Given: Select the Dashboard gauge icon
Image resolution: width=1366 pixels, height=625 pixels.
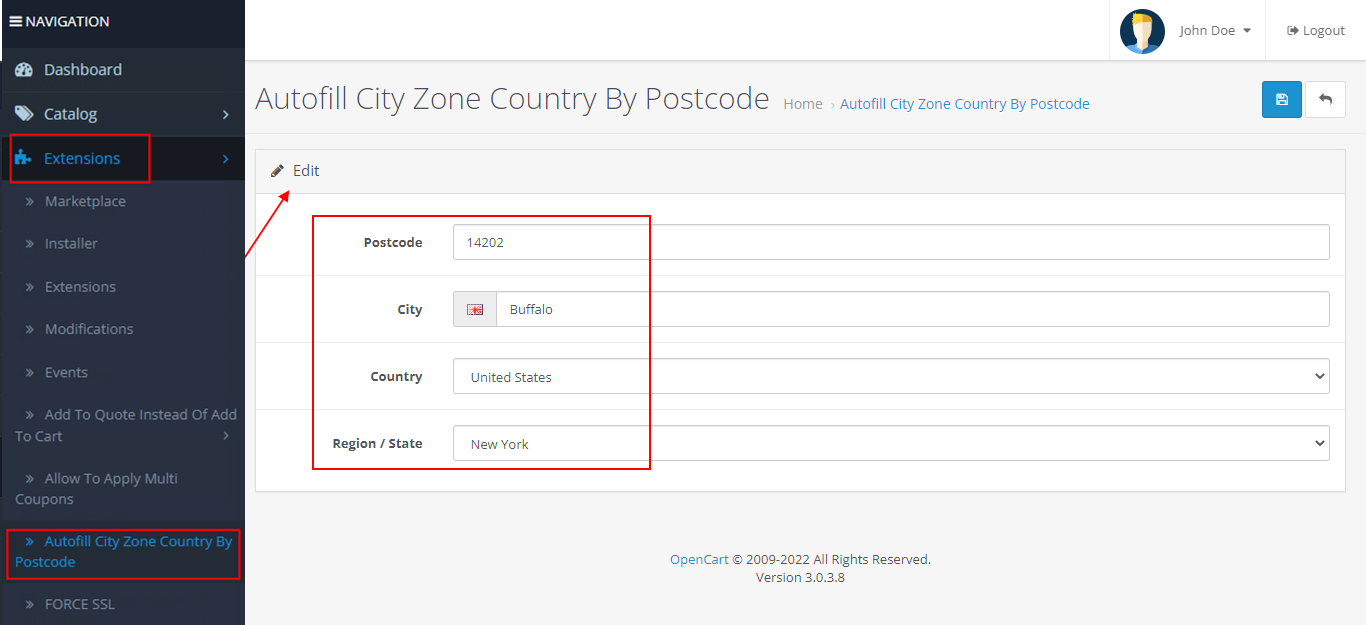Looking at the screenshot, I should point(24,69).
